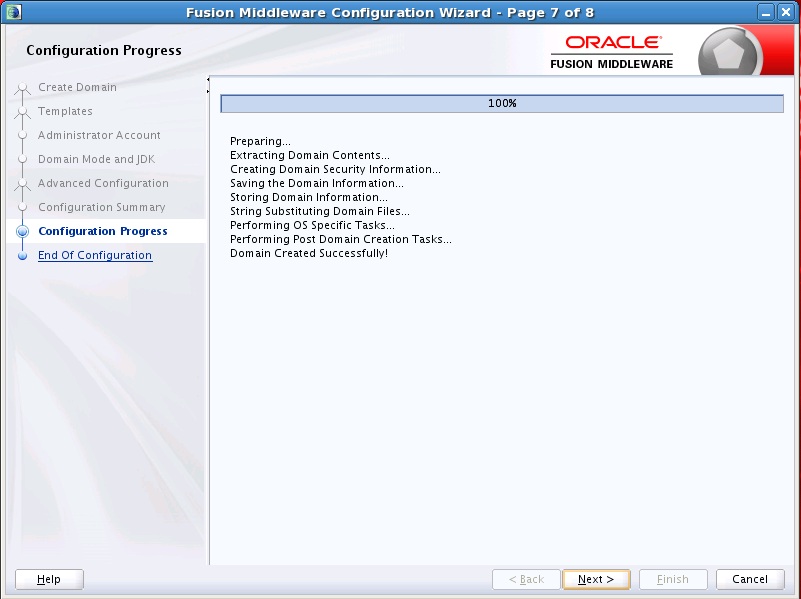Click the Next button
This screenshot has width=801, height=599.
tap(596, 579)
